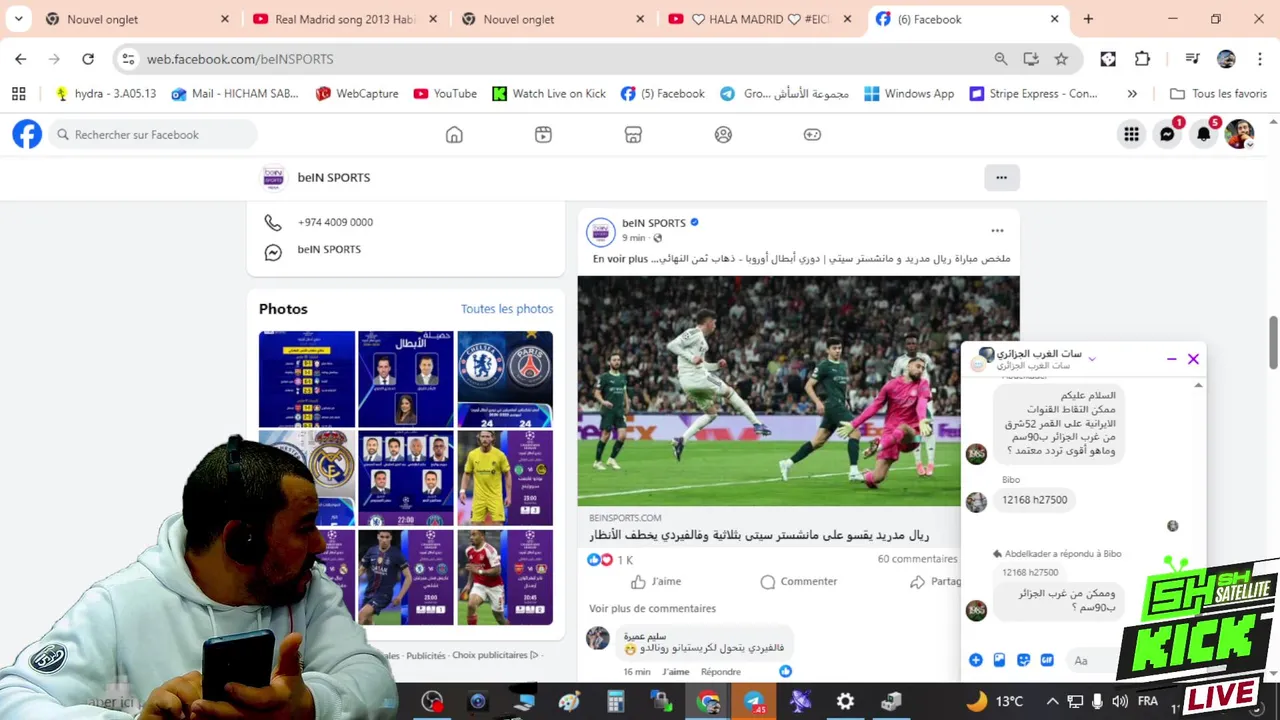Image resolution: width=1280 pixels, height=720 pixels.
Task: Open Chelsea vs Paris photo thumbnail
Action: (x=505, y=379)
